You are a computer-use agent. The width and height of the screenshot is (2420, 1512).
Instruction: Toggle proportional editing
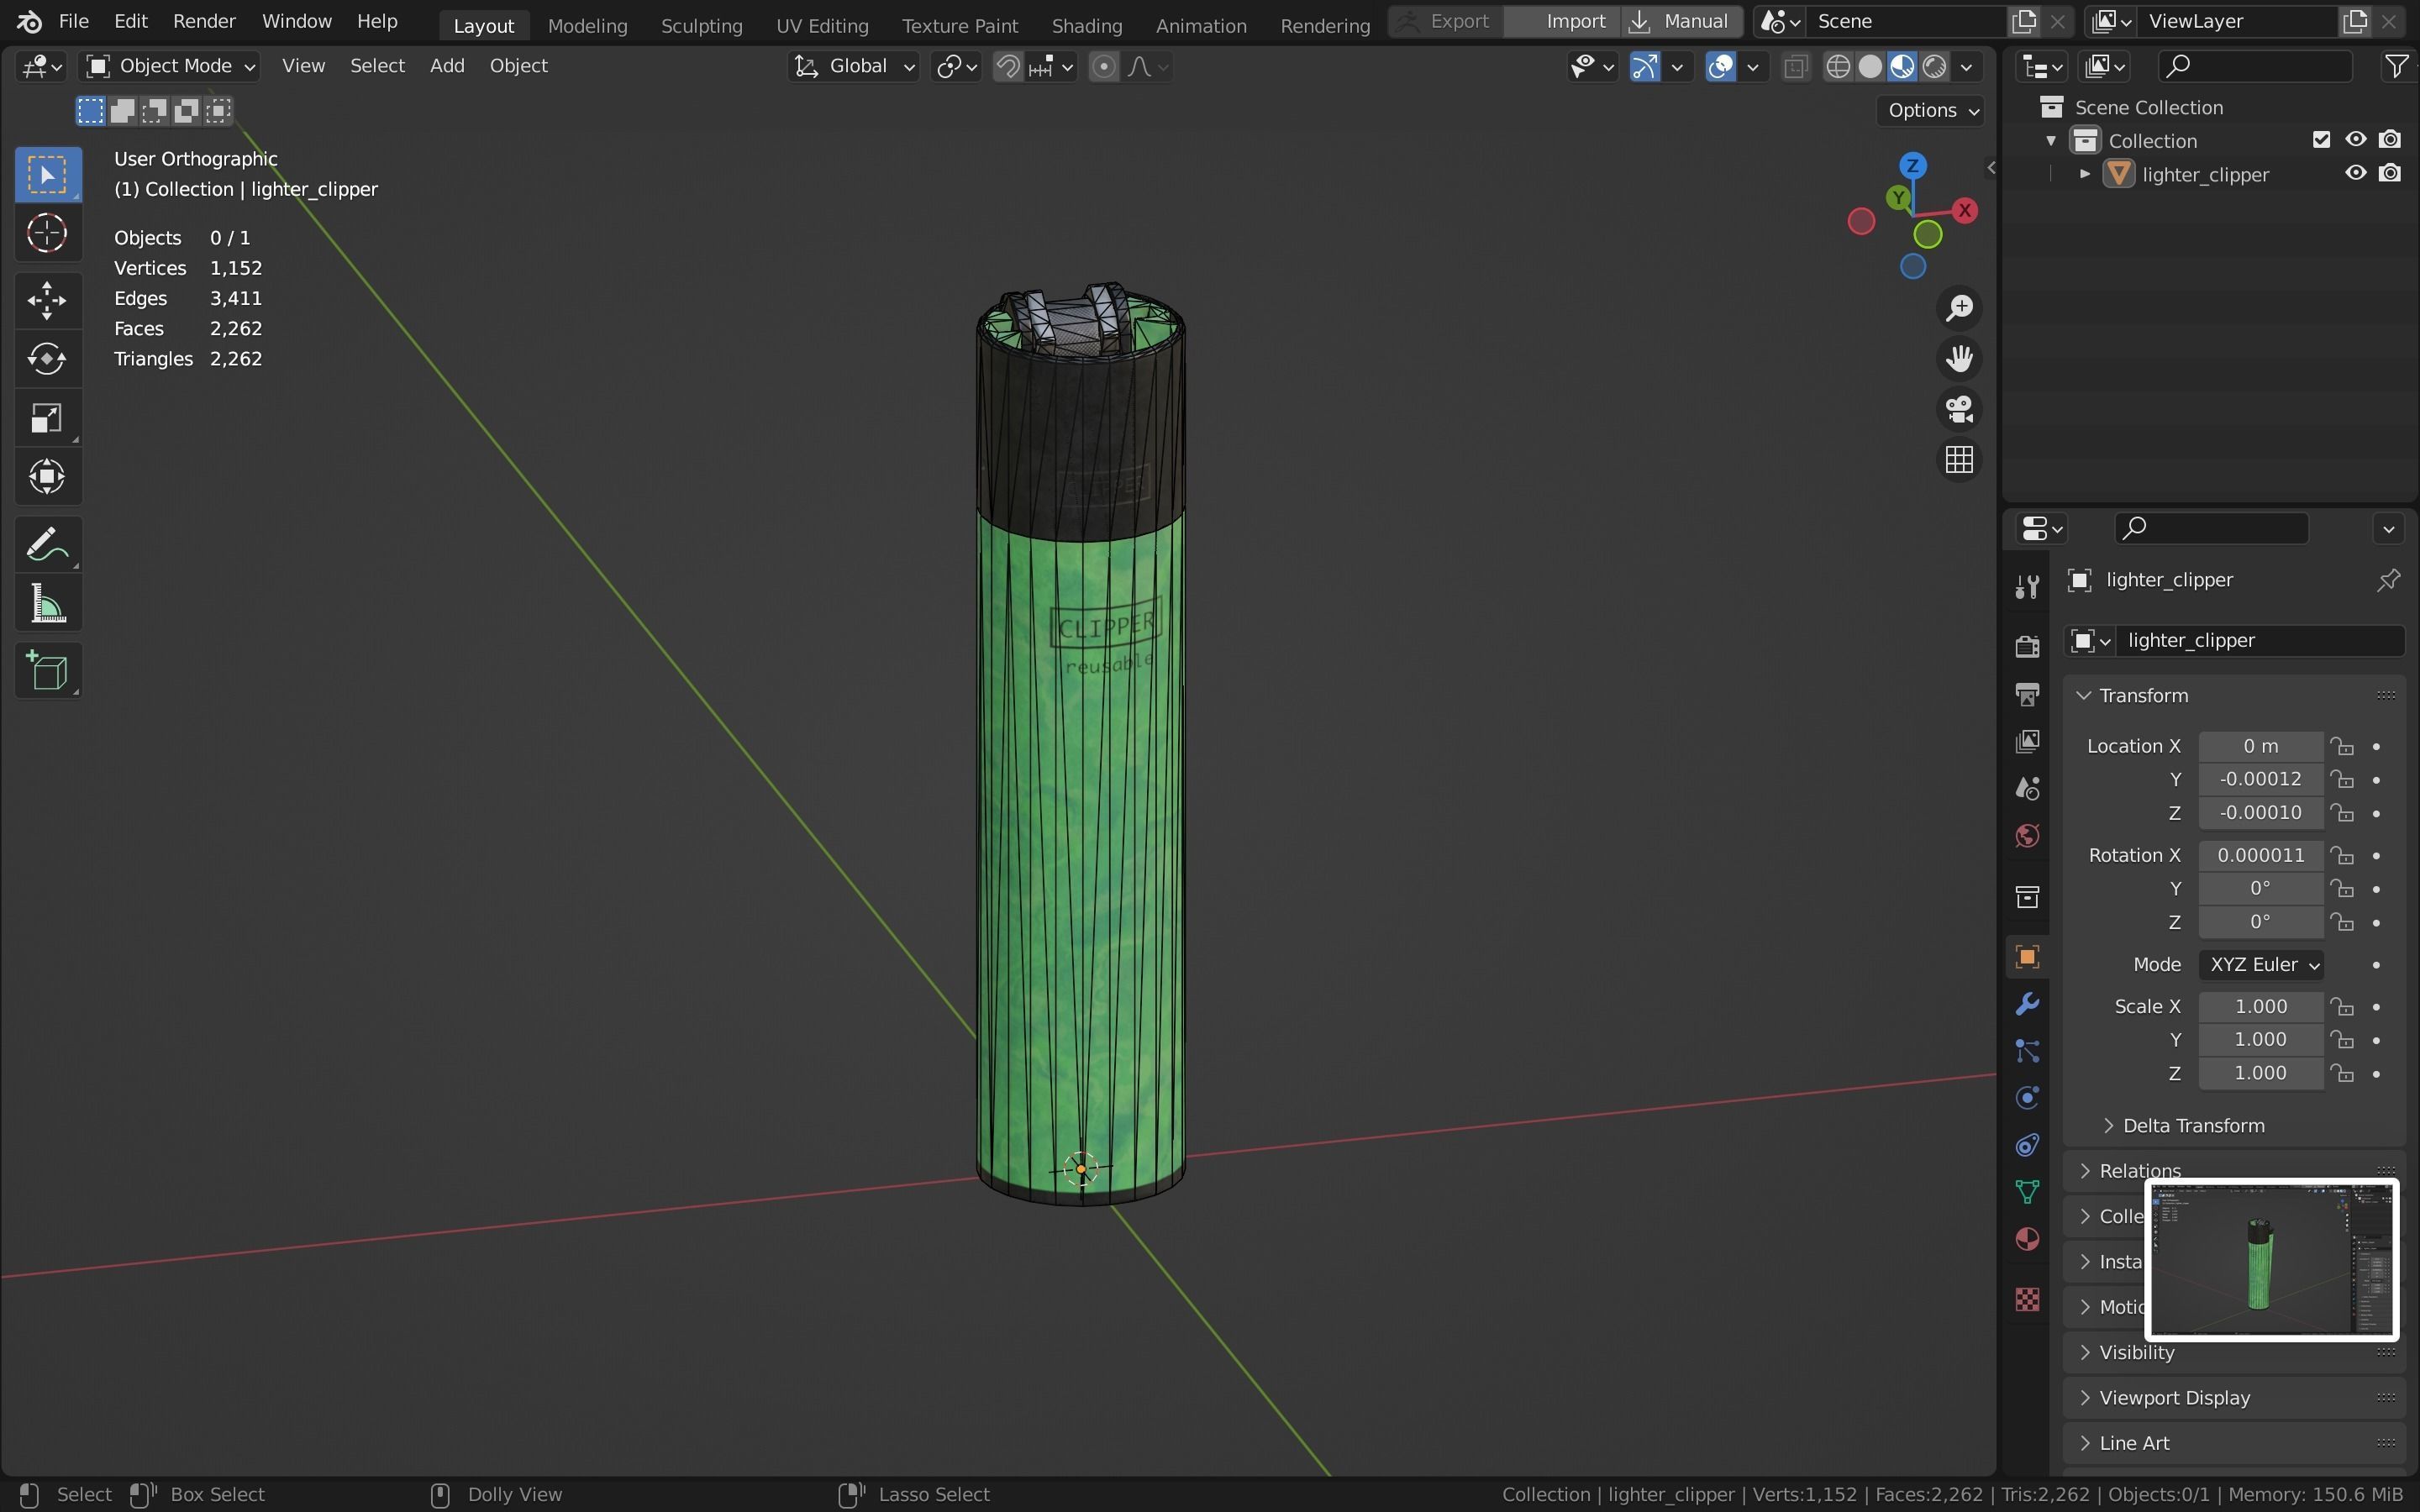click(x=1103, y=67)
